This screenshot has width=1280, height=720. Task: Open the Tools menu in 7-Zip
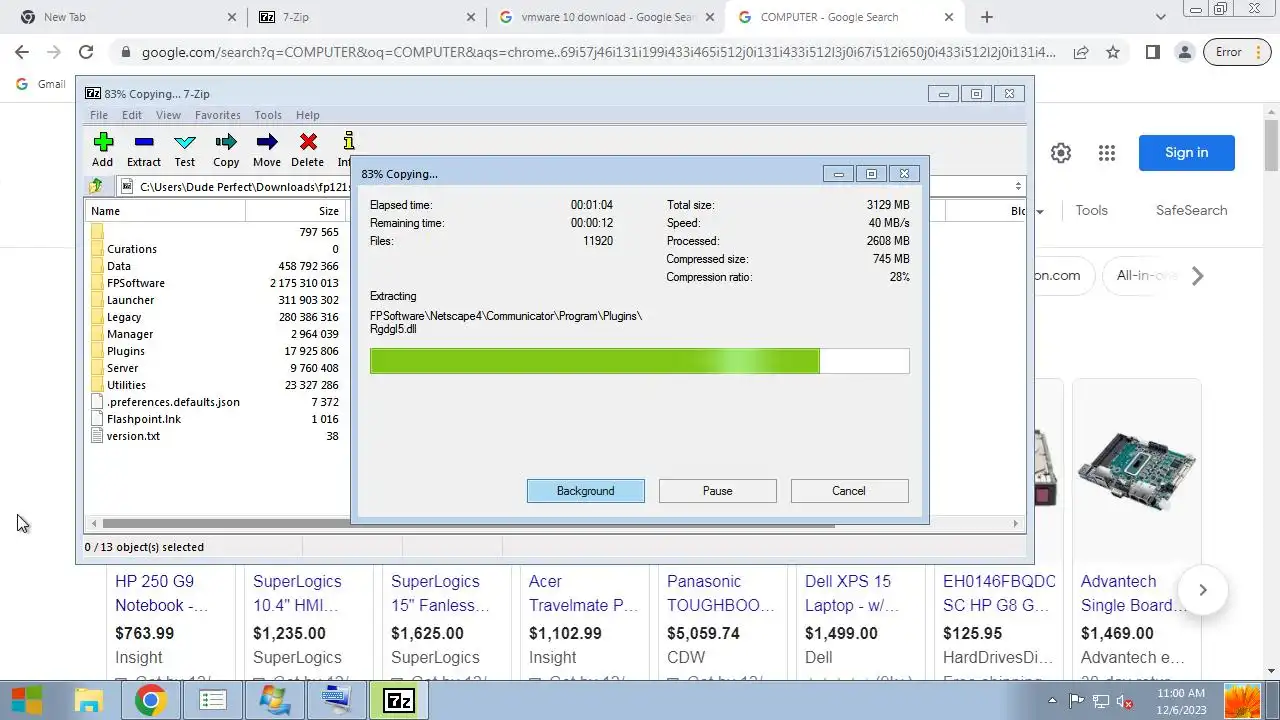(x=268, y=115)
